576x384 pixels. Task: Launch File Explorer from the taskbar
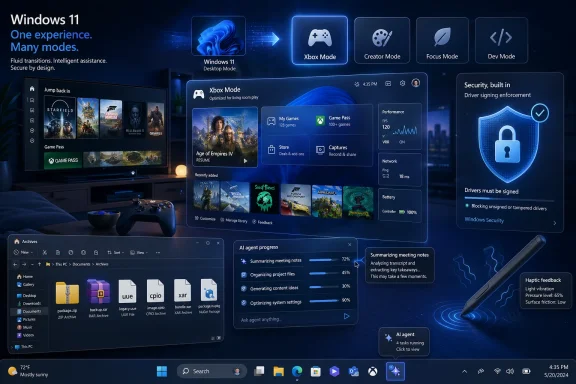point(278,372)
